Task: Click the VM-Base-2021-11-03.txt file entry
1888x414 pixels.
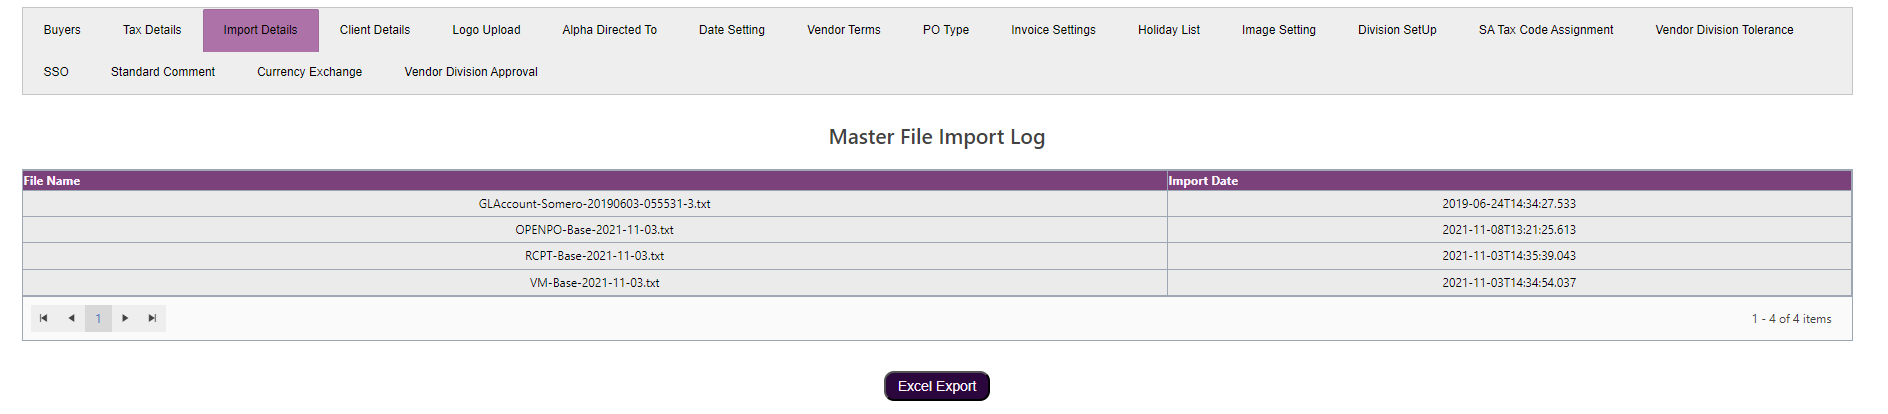Action: [x=594, y=283]
